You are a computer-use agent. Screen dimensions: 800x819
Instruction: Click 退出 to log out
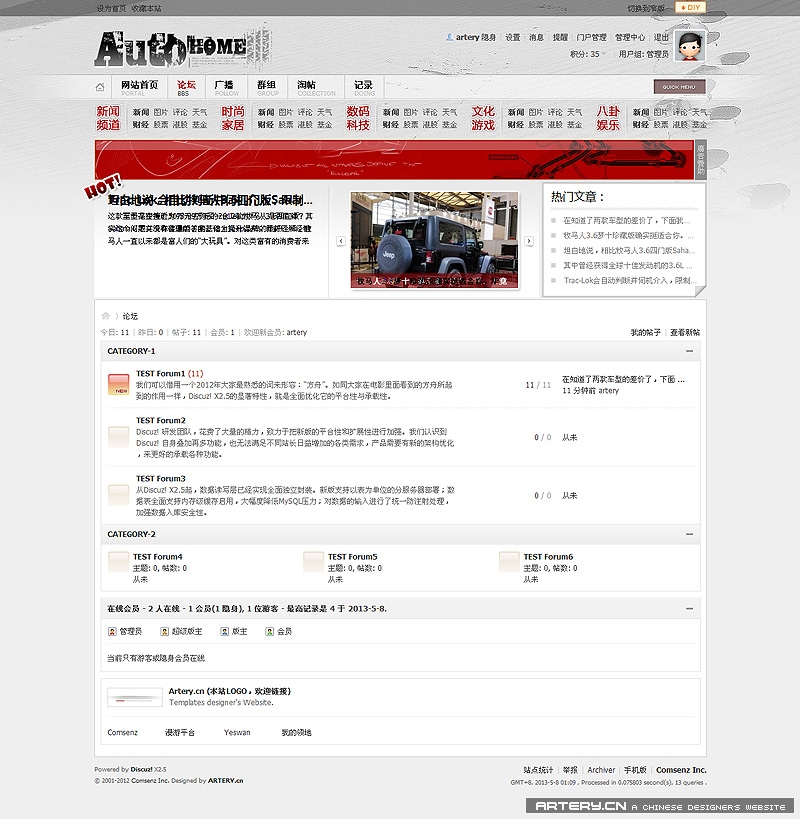(661, 37)
